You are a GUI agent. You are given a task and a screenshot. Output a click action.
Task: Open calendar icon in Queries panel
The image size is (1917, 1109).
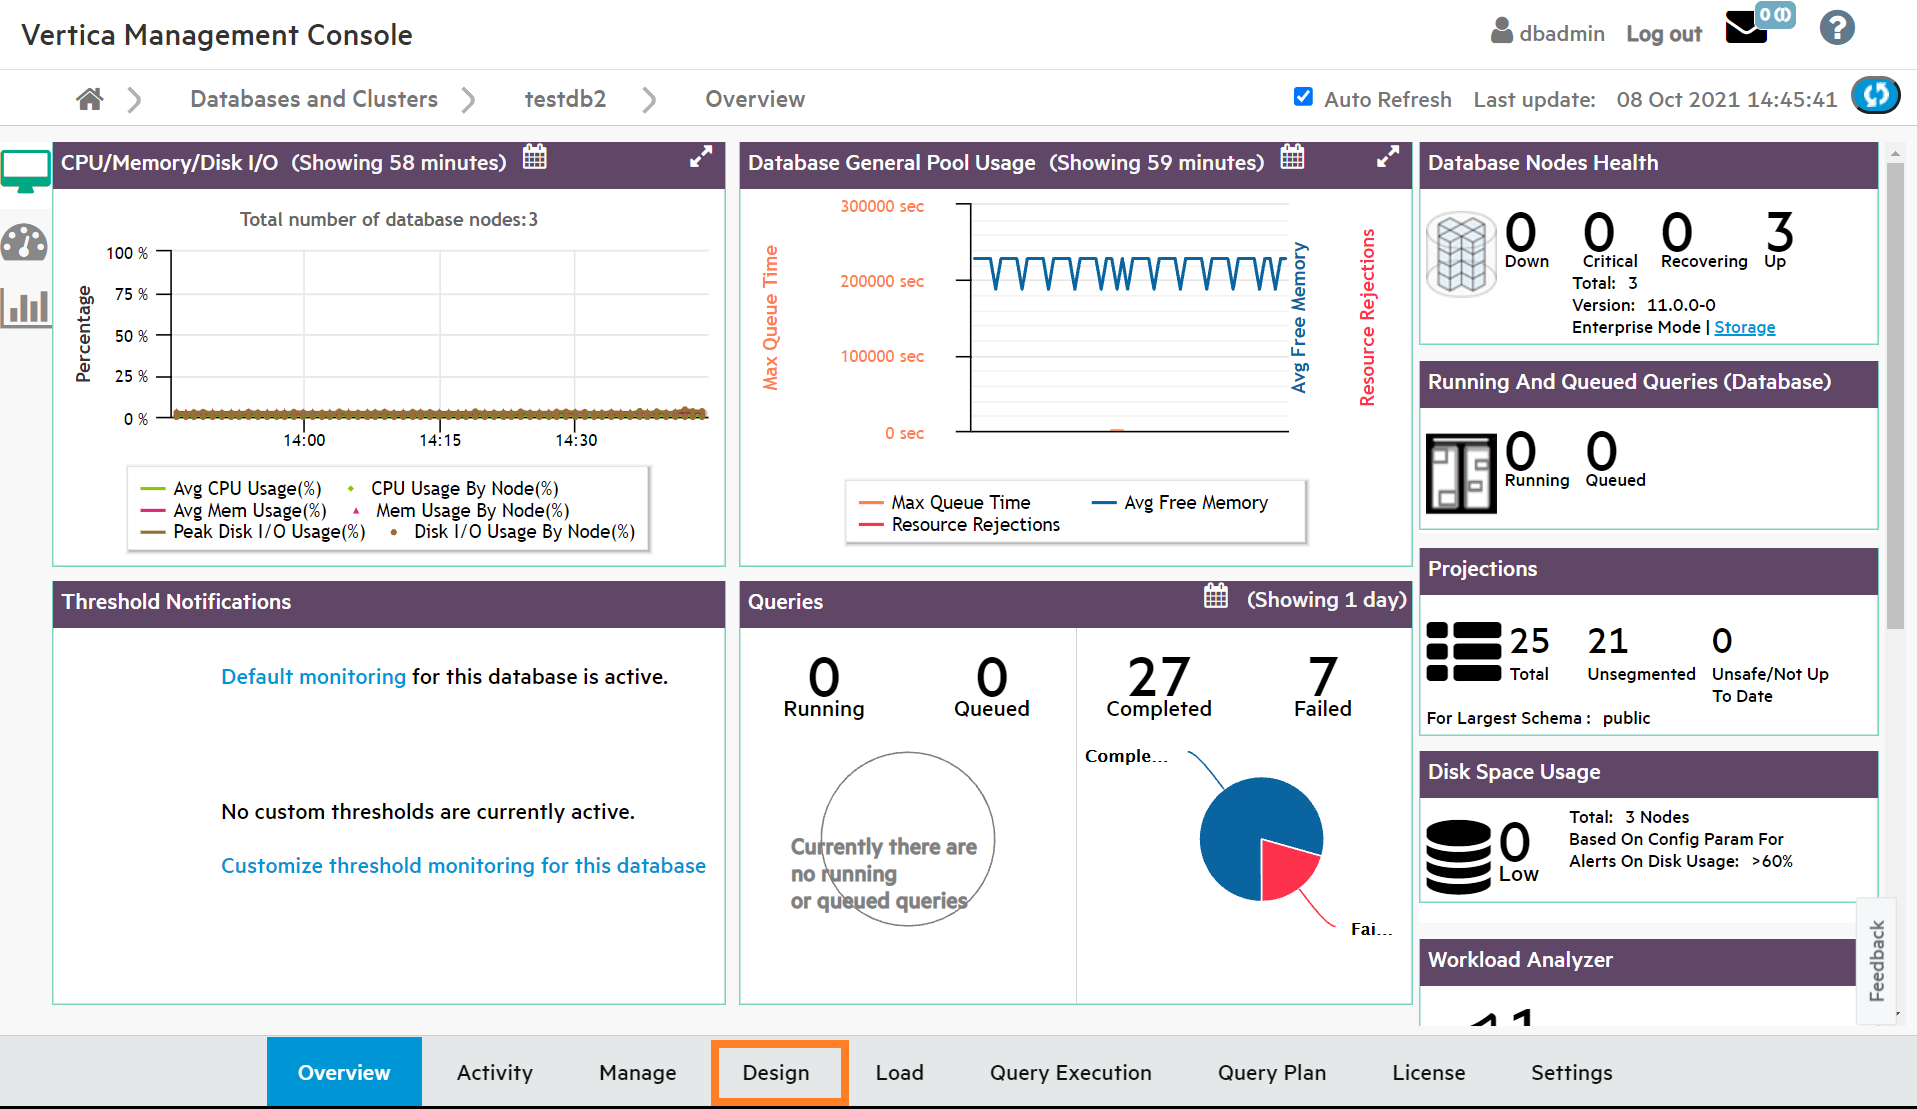tap(1216, 597)
